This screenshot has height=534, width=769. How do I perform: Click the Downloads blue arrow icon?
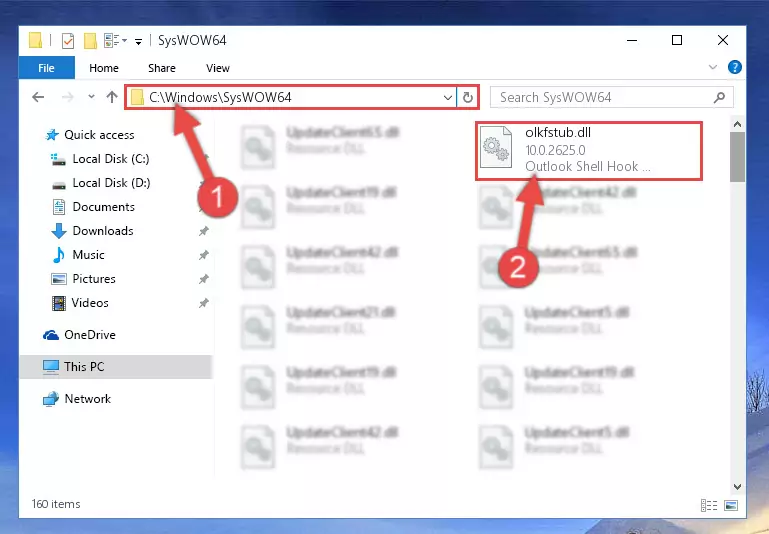point(59,231)
